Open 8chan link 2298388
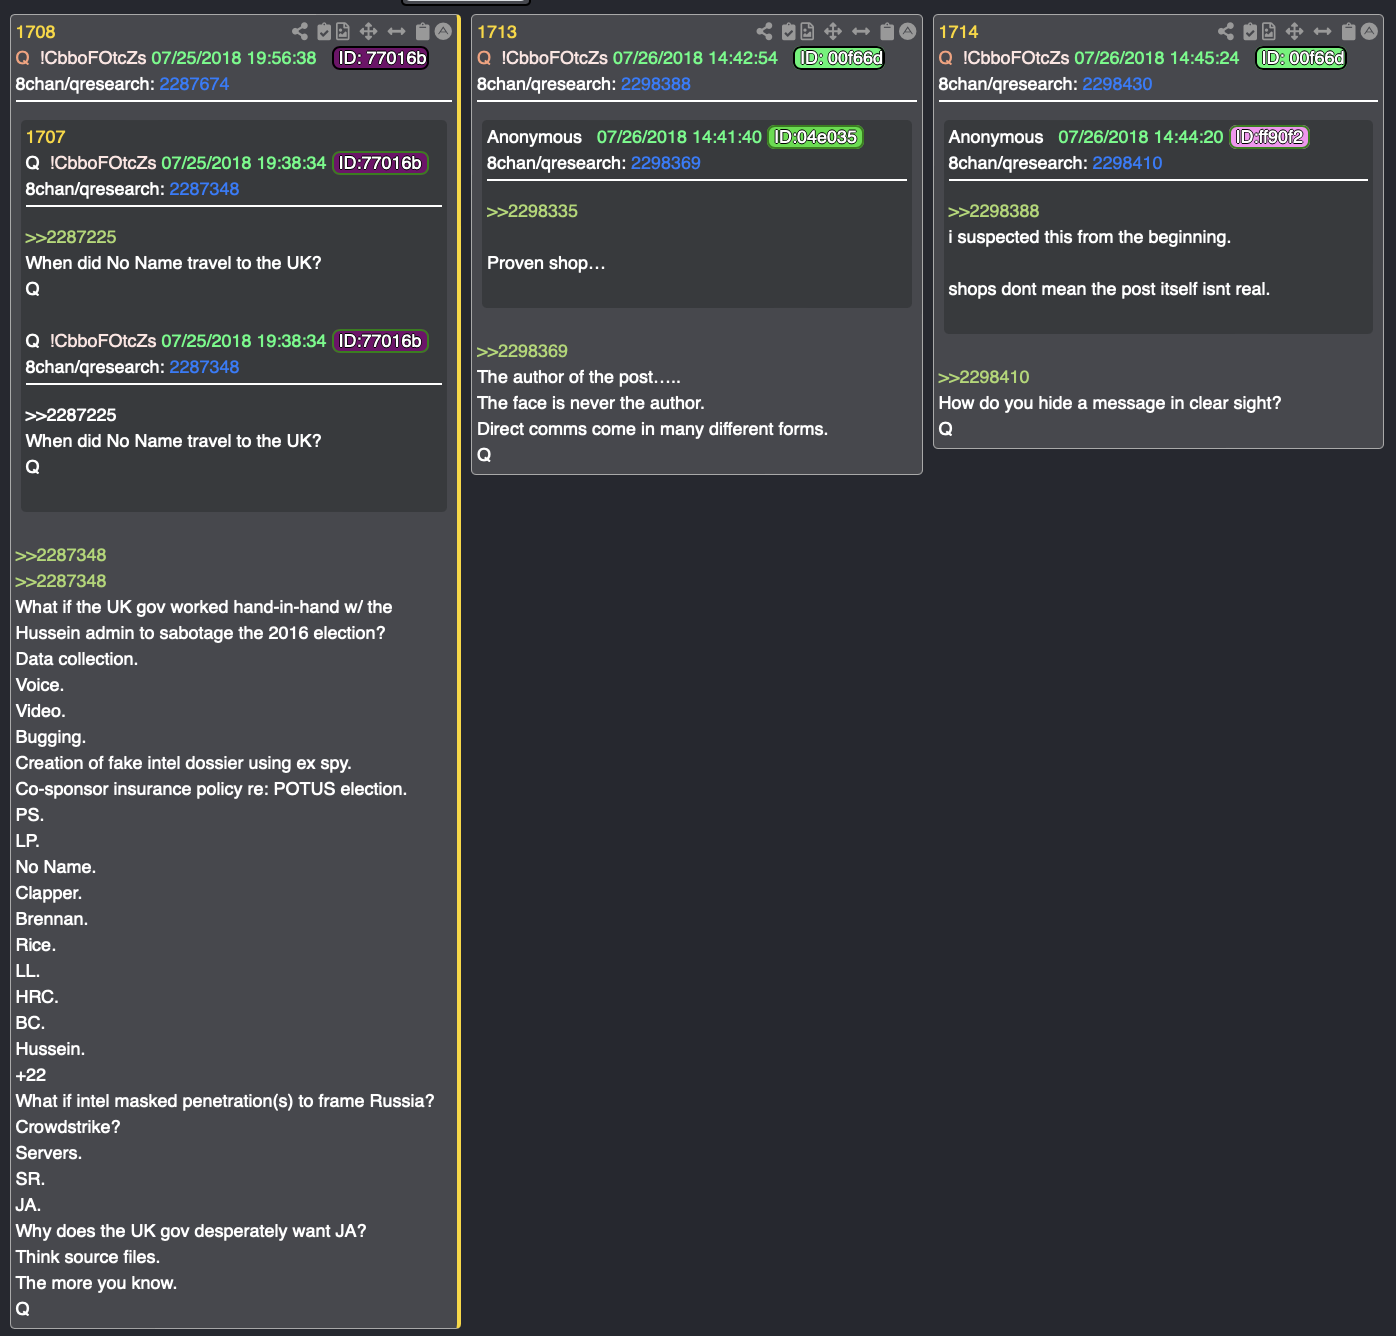The width and height of the screenshot is (1396, 1336). [x=656, y=84]
